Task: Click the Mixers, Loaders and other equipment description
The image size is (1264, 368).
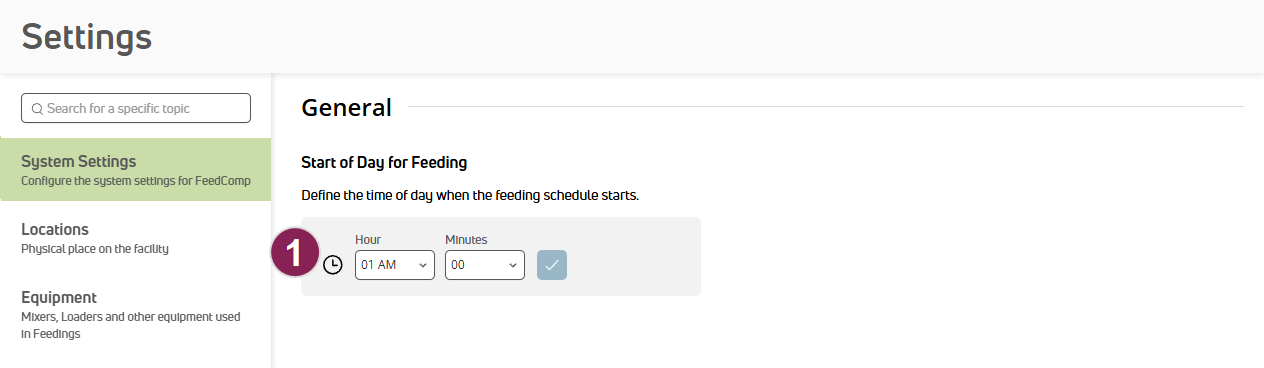Action: 131,325
